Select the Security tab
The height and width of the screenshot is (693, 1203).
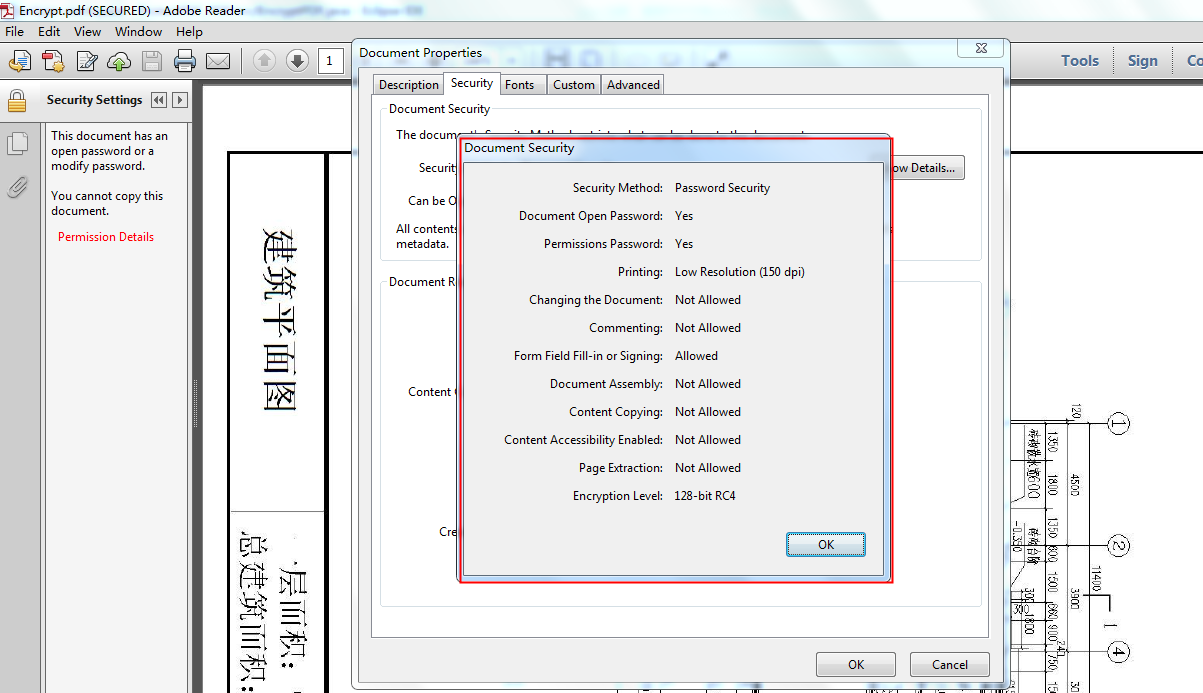click(x=471, y=84)
